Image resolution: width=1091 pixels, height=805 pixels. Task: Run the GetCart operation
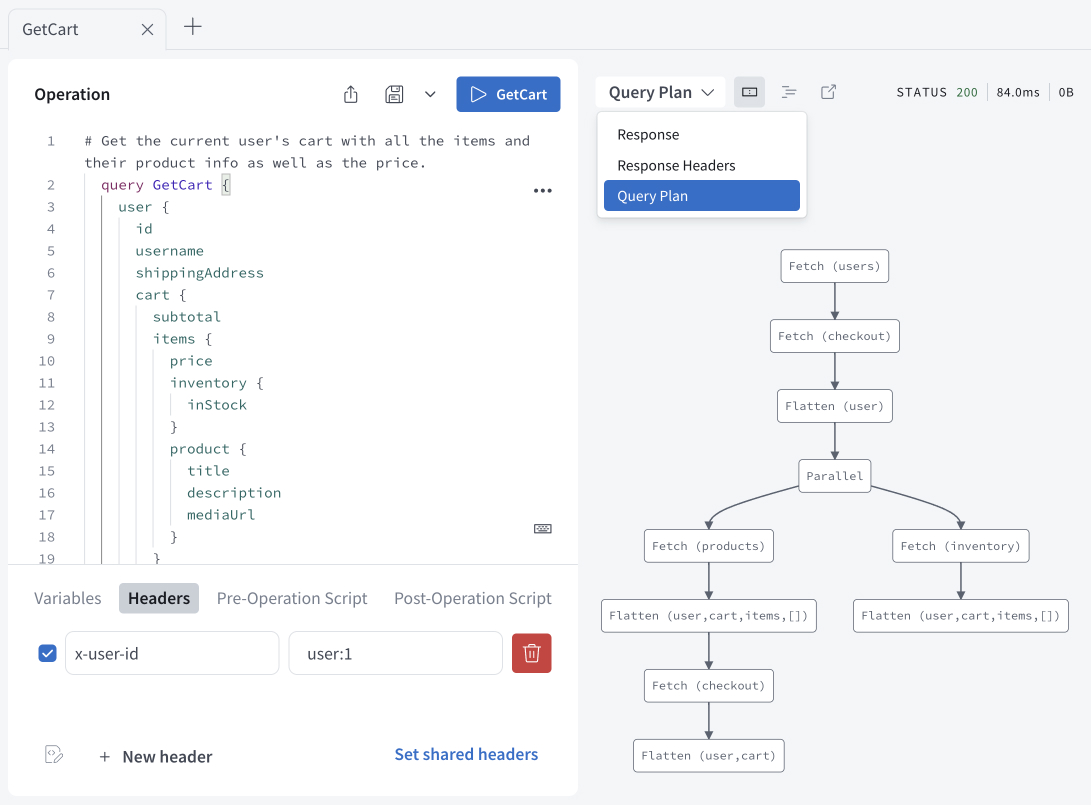(x=508, y=94)
